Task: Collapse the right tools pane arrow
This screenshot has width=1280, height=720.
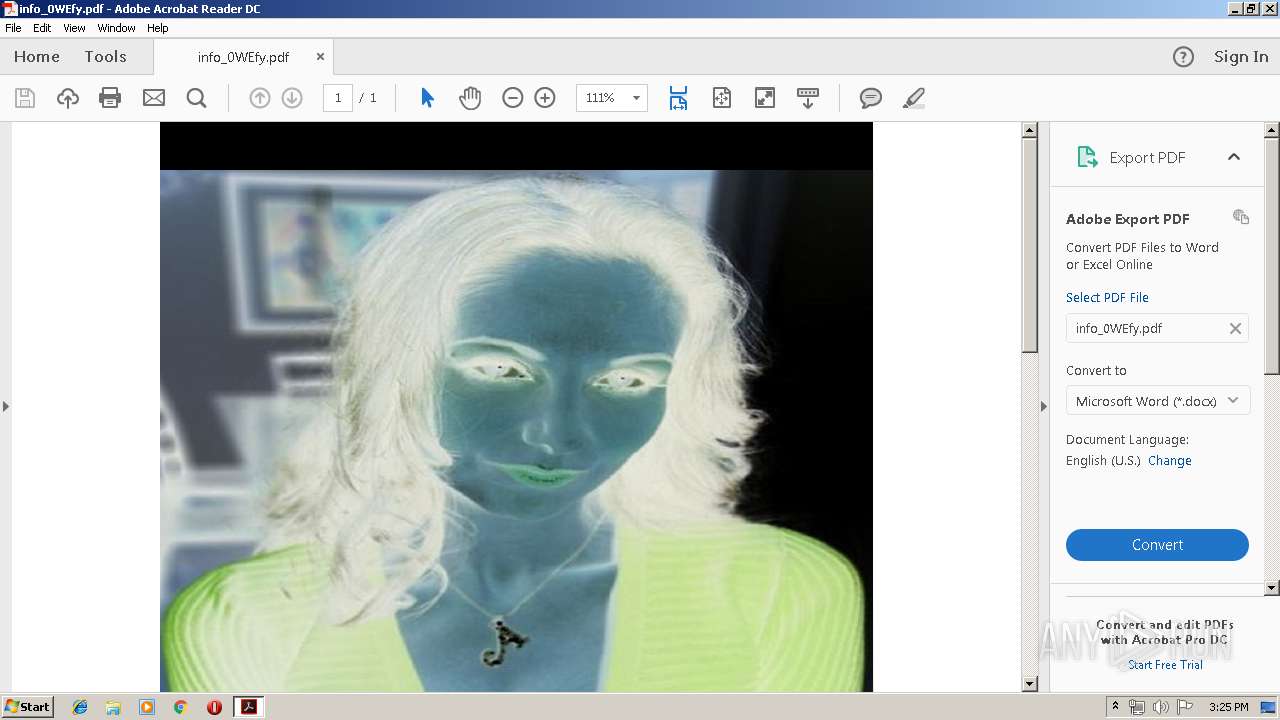Action: [1044, 406]
